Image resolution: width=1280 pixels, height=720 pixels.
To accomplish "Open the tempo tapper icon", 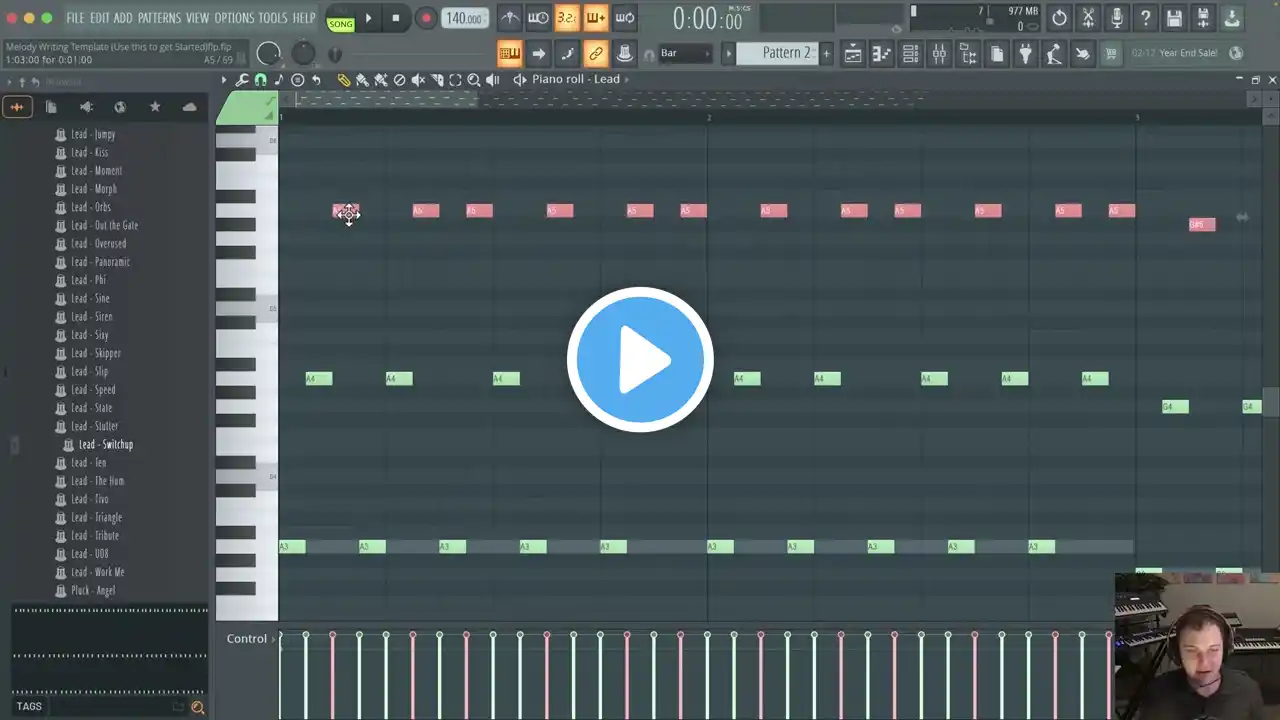I will [x=1053, y=54].
